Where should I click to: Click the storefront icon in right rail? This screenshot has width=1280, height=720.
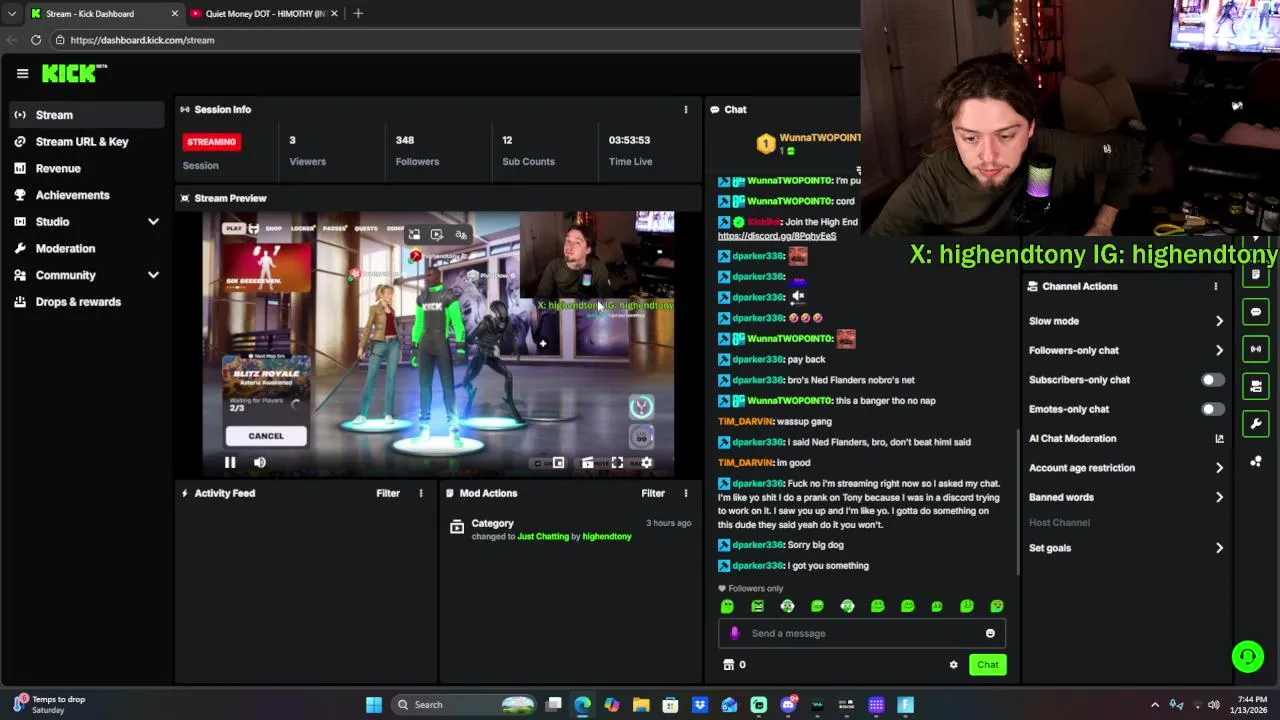click(1256, 386)
